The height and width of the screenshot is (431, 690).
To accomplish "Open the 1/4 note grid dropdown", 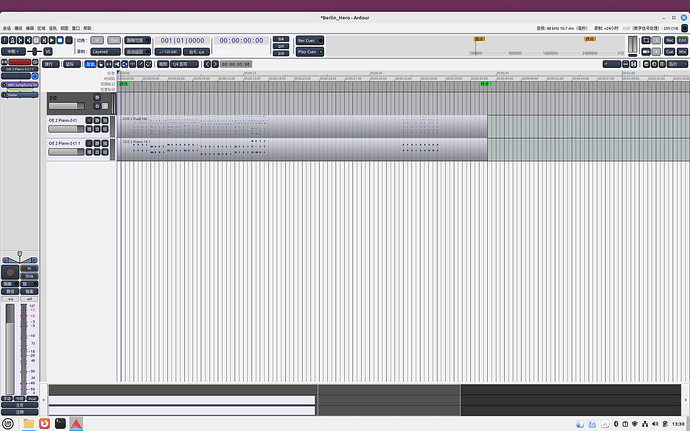I will point(180,63).
